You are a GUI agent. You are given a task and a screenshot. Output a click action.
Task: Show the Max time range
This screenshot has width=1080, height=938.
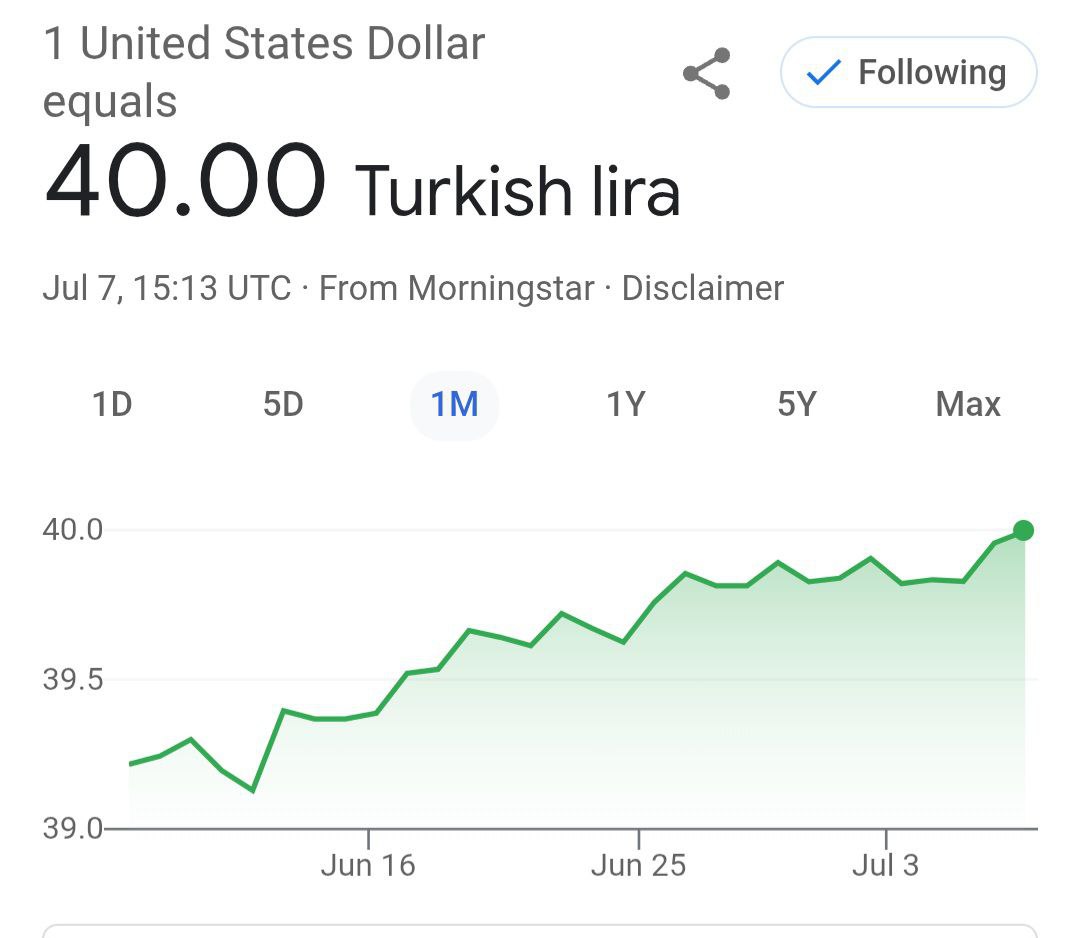click(x=968, y=404)
